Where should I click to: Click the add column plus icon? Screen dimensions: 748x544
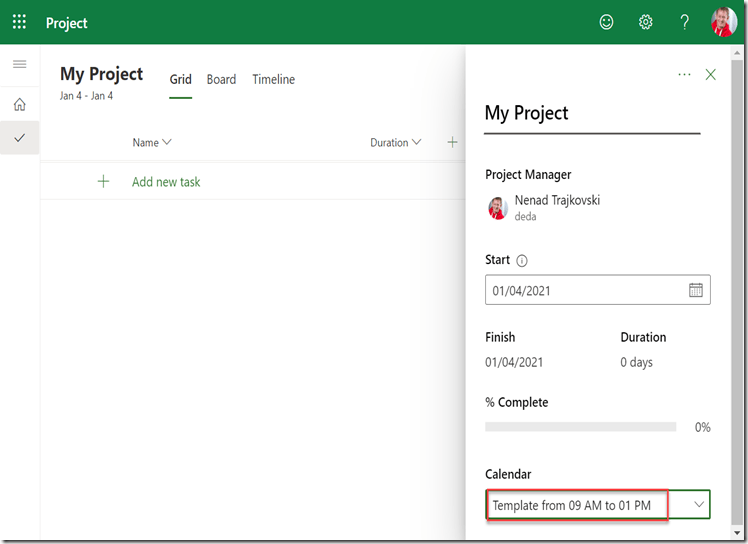[x=452, y=143]
